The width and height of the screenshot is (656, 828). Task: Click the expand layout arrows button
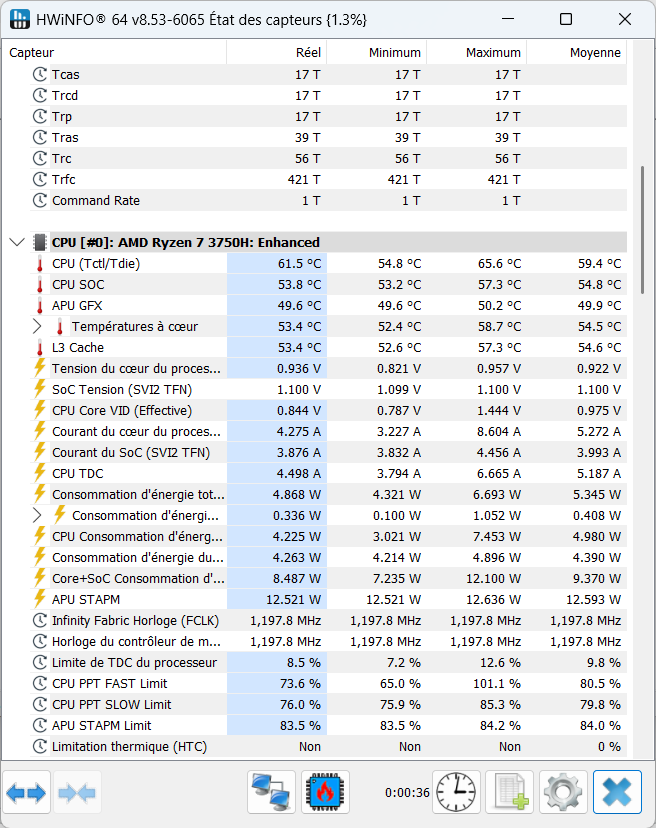click(x=26, y=792)
